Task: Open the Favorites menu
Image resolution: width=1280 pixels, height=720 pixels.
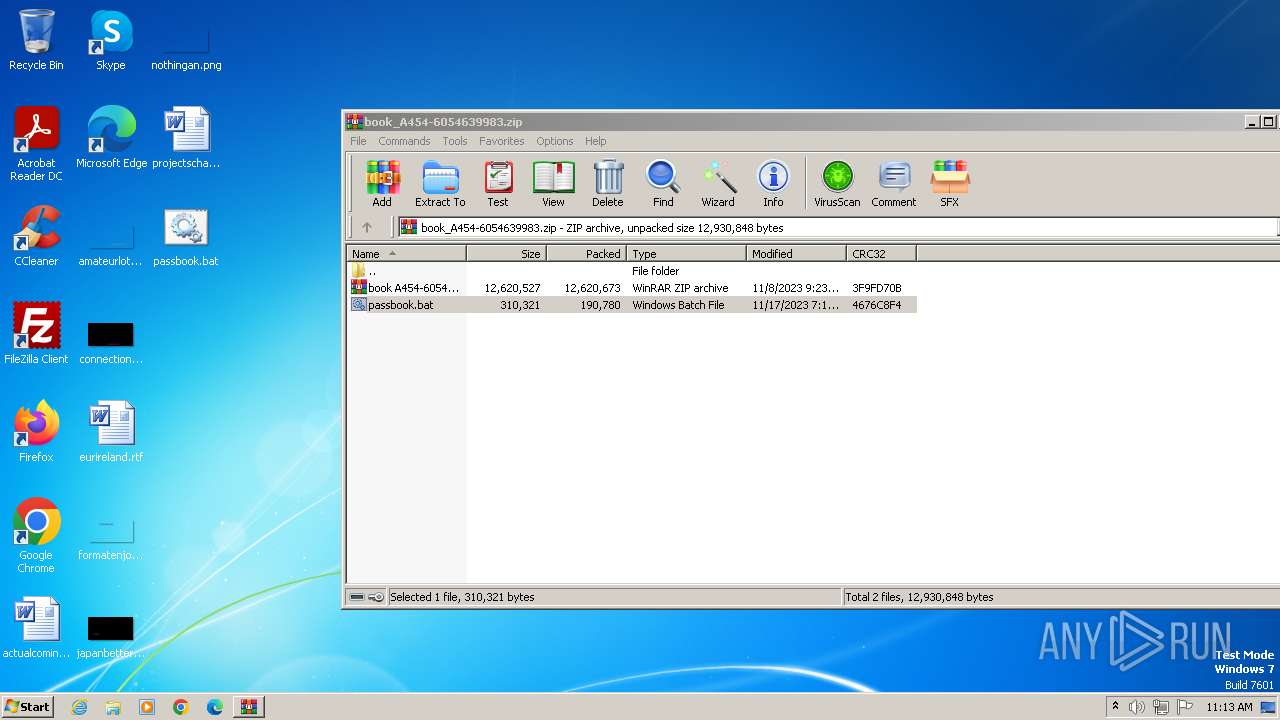Action: tap(501, 141)
